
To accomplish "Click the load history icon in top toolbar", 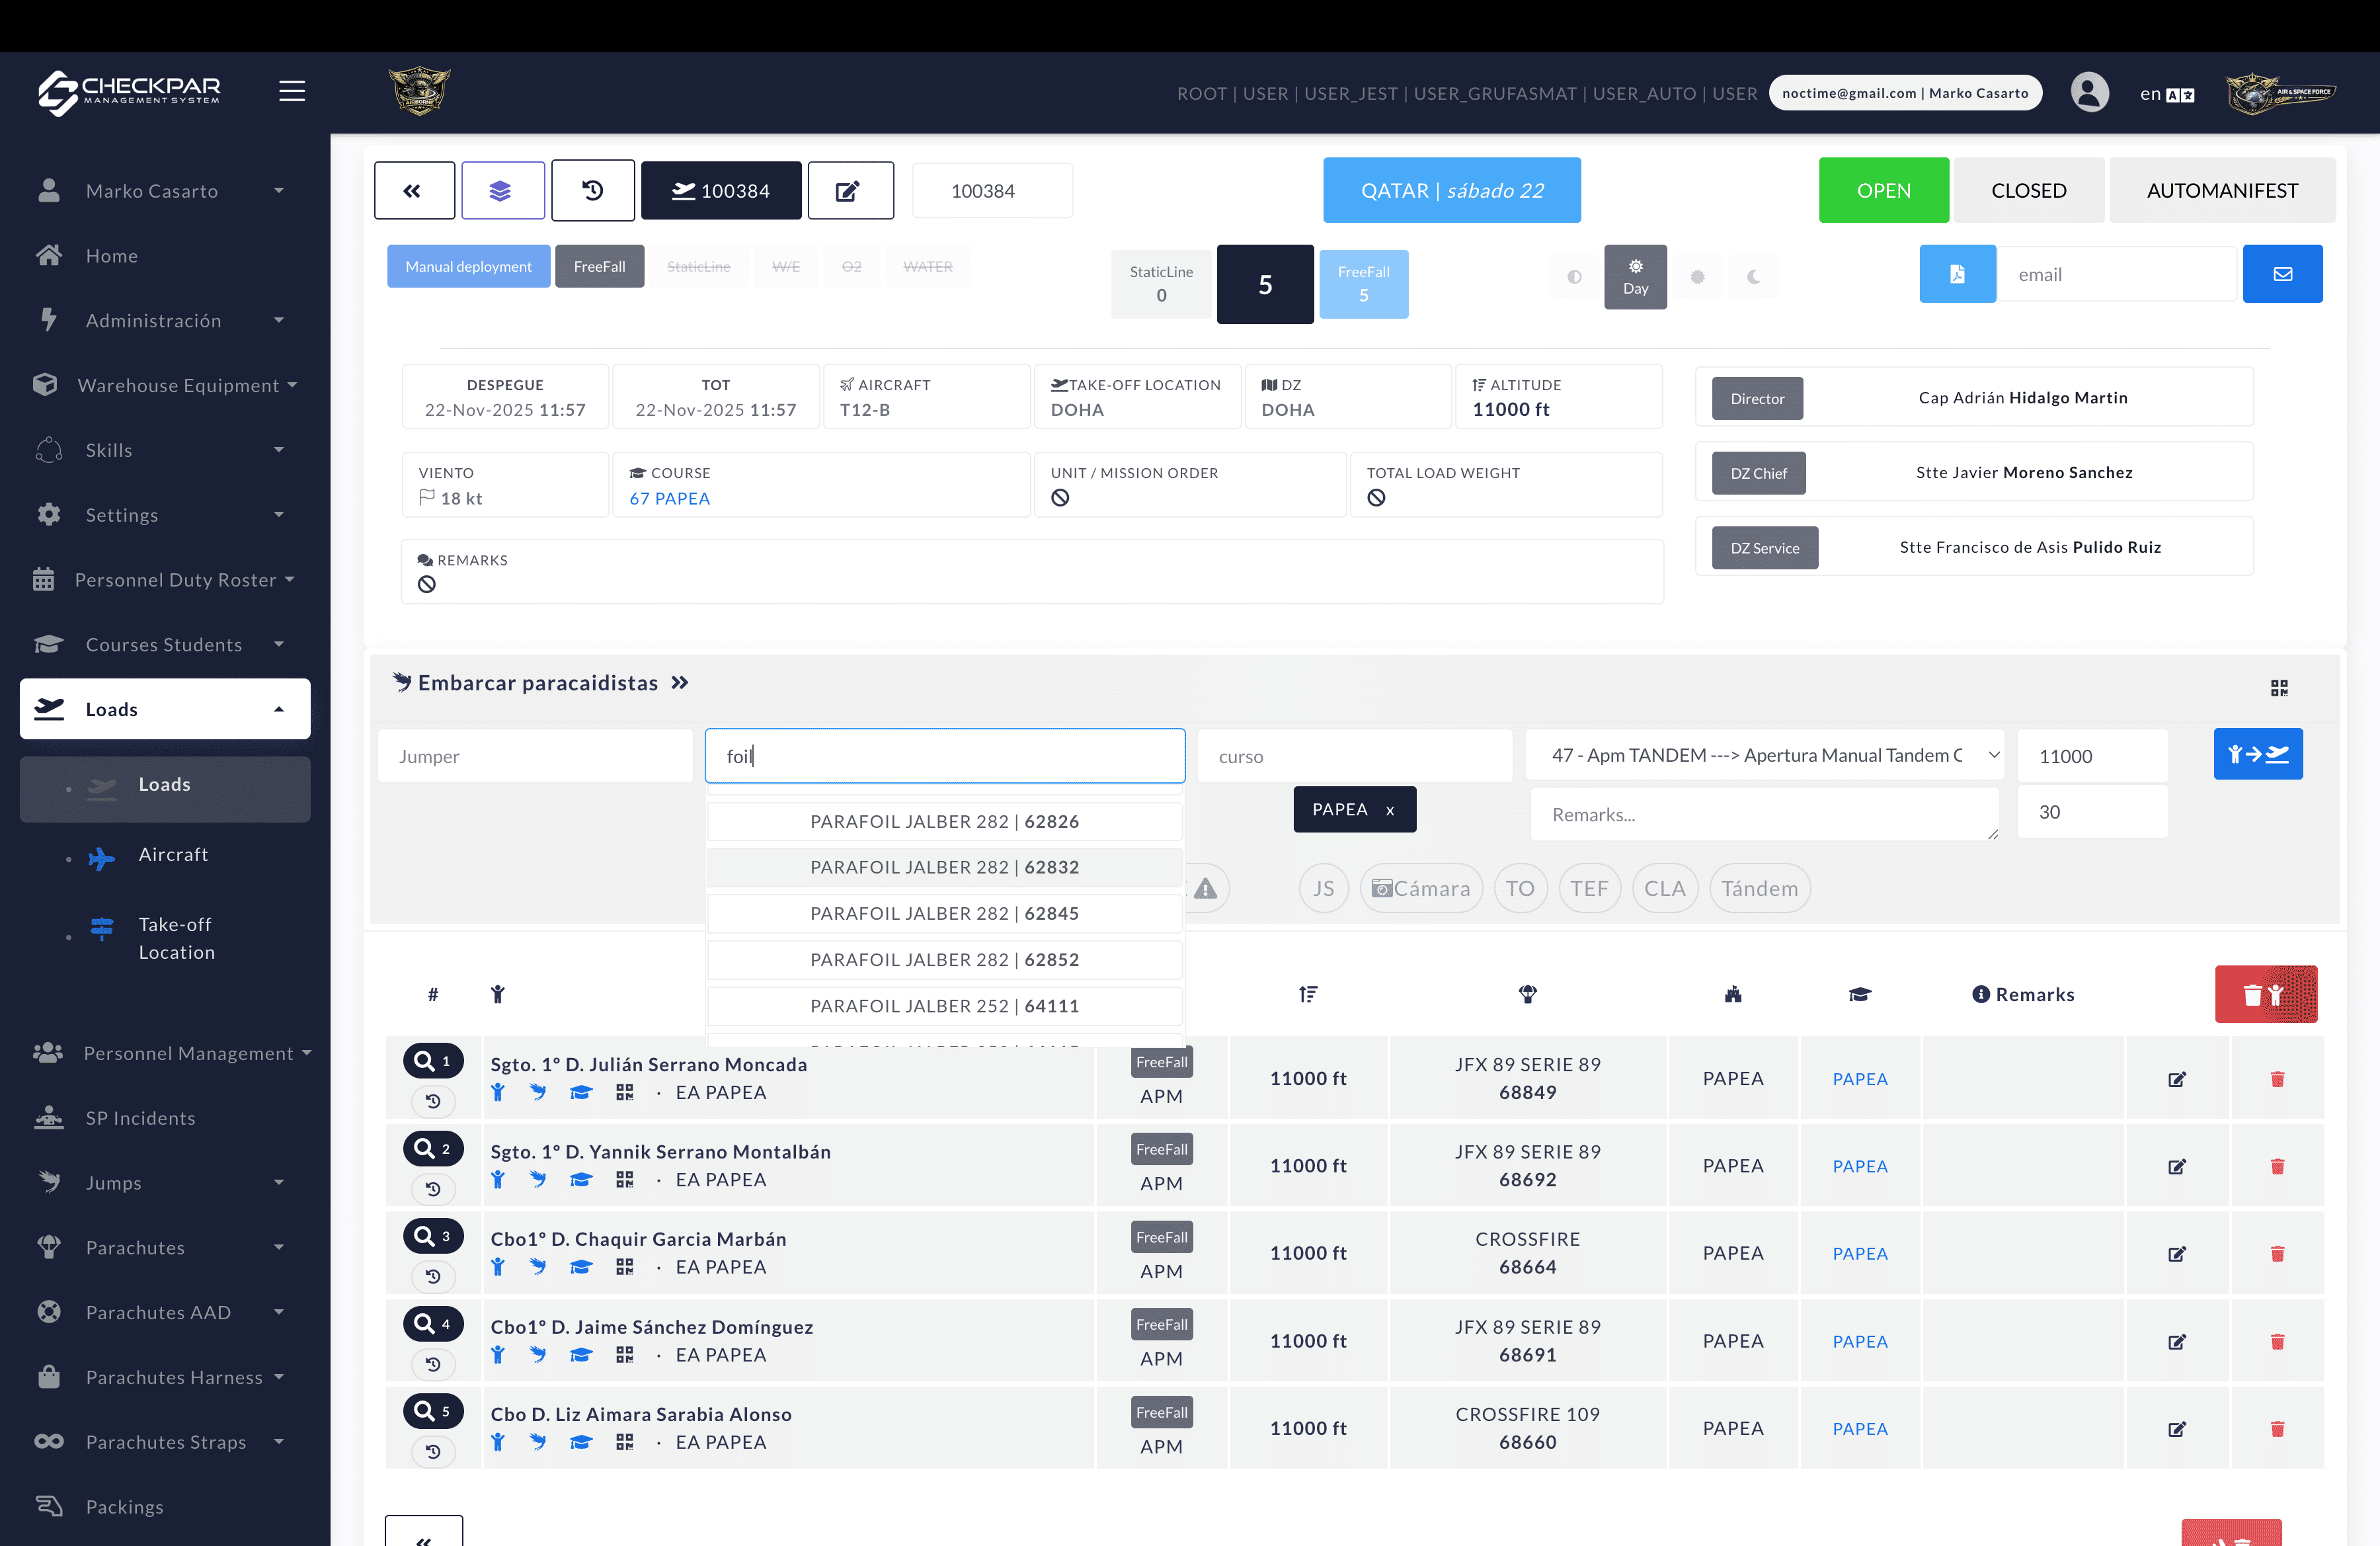I will click(592, 190).
